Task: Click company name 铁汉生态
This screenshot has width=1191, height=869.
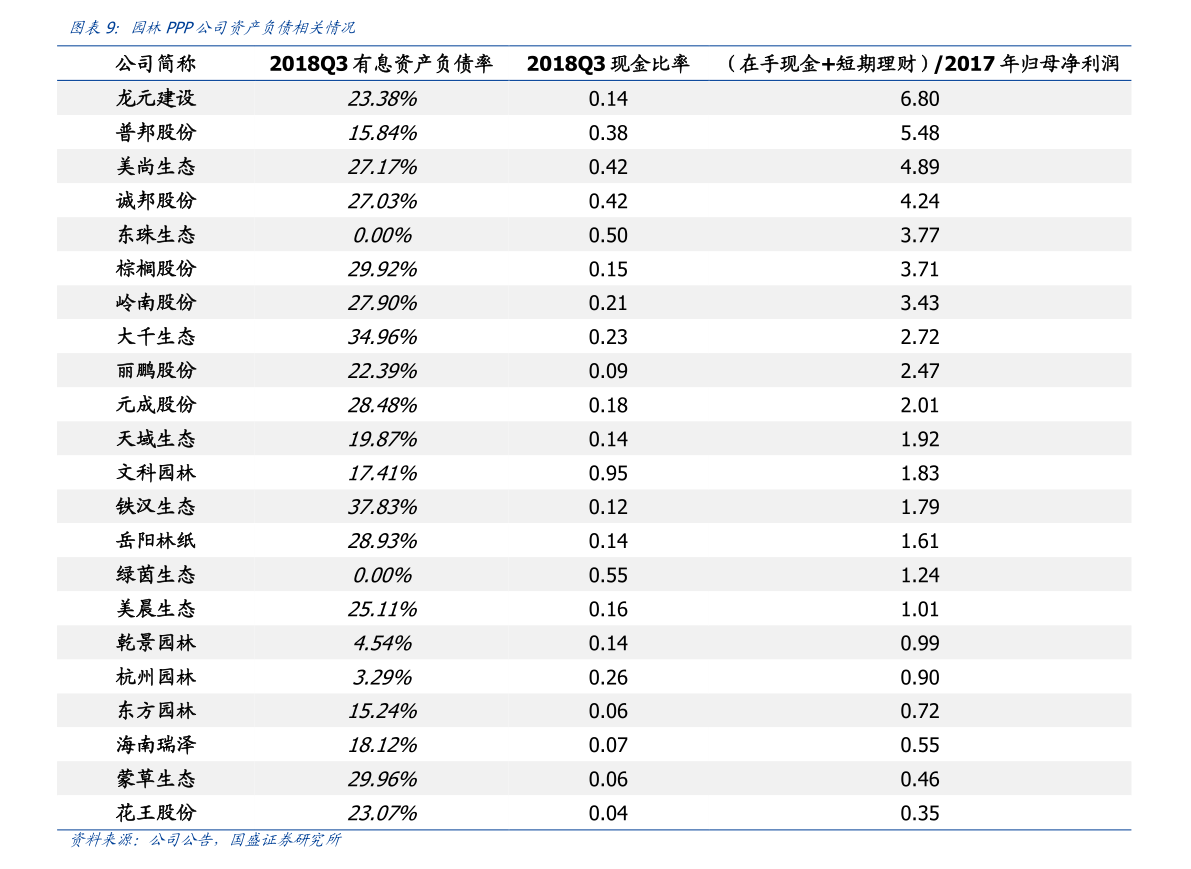Action: (x=156, y=507)
